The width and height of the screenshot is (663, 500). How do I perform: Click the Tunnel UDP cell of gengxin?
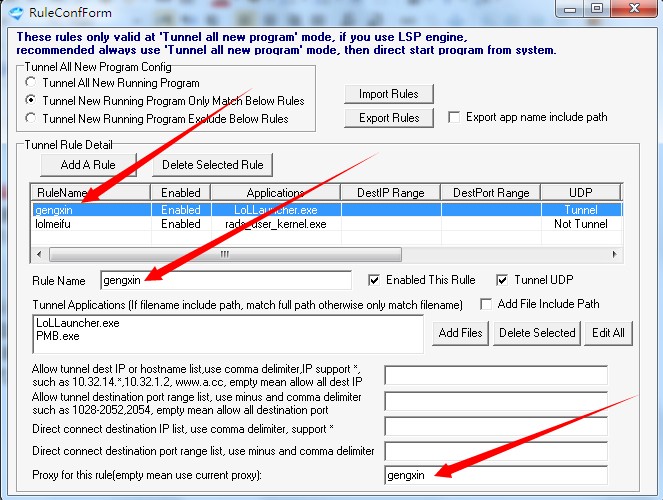(581, 210)
